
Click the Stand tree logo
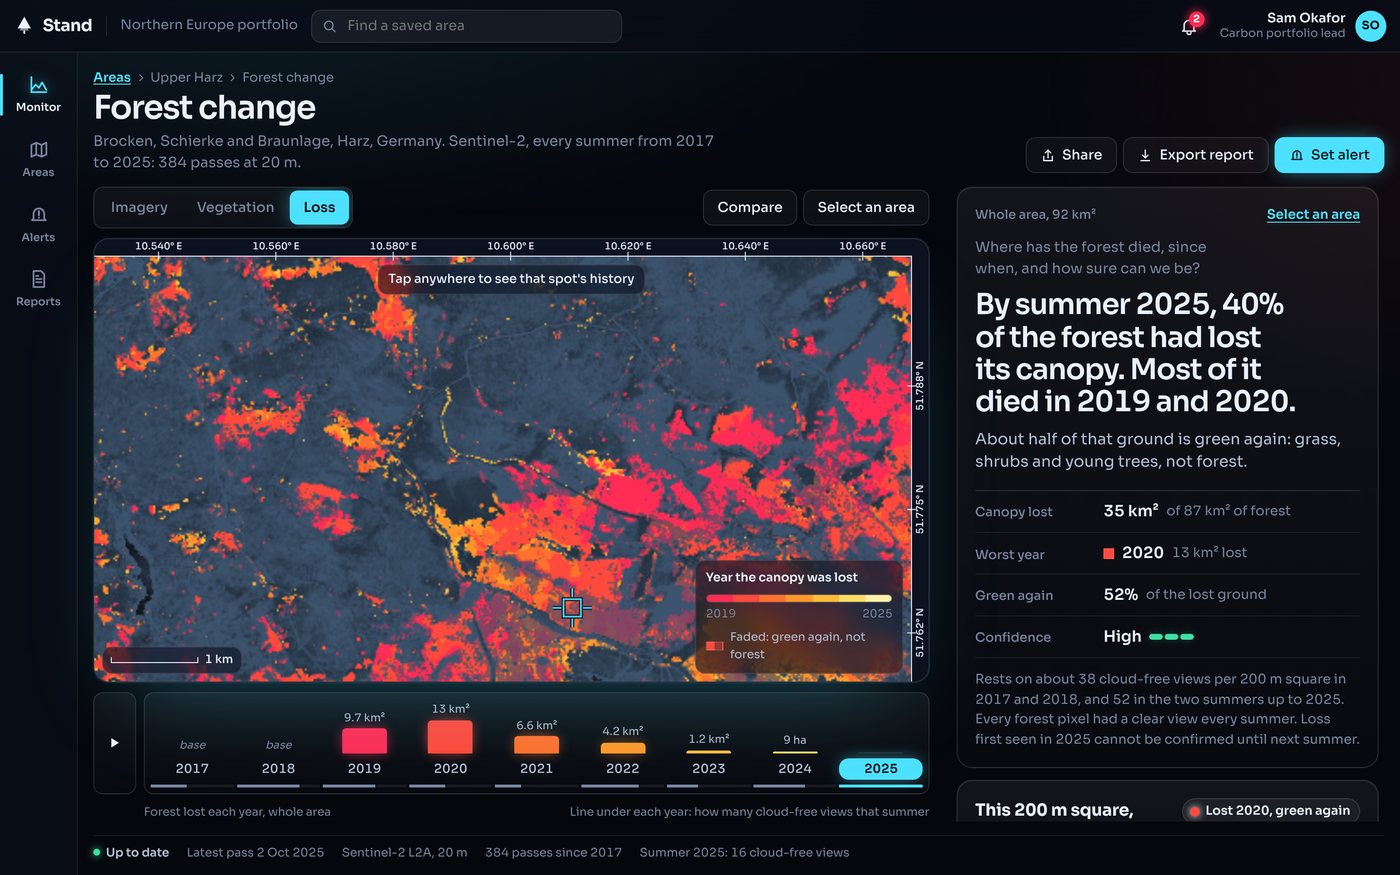(24, 25)
